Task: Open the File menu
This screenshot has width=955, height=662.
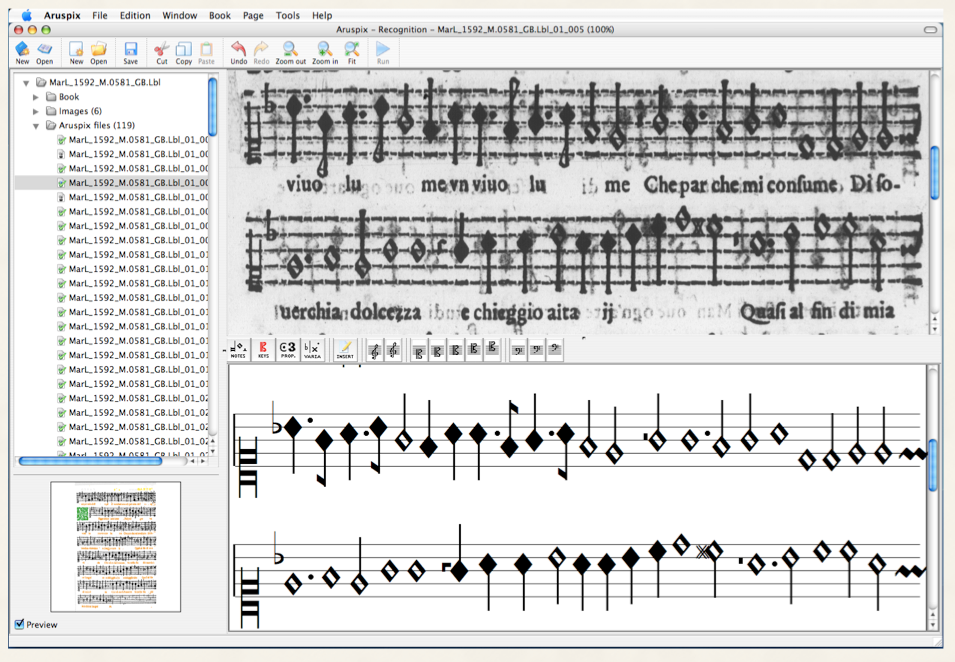Action: 100,15
